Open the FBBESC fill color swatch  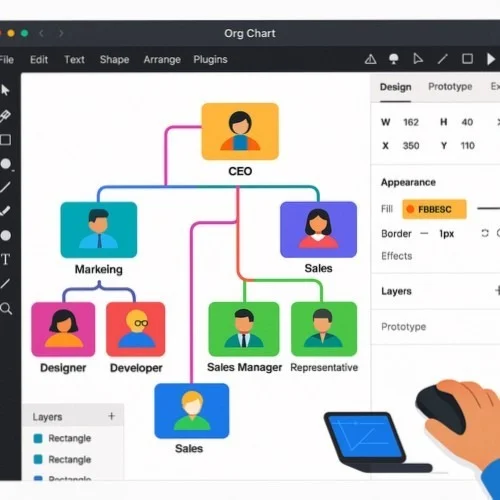coord(434,209)
